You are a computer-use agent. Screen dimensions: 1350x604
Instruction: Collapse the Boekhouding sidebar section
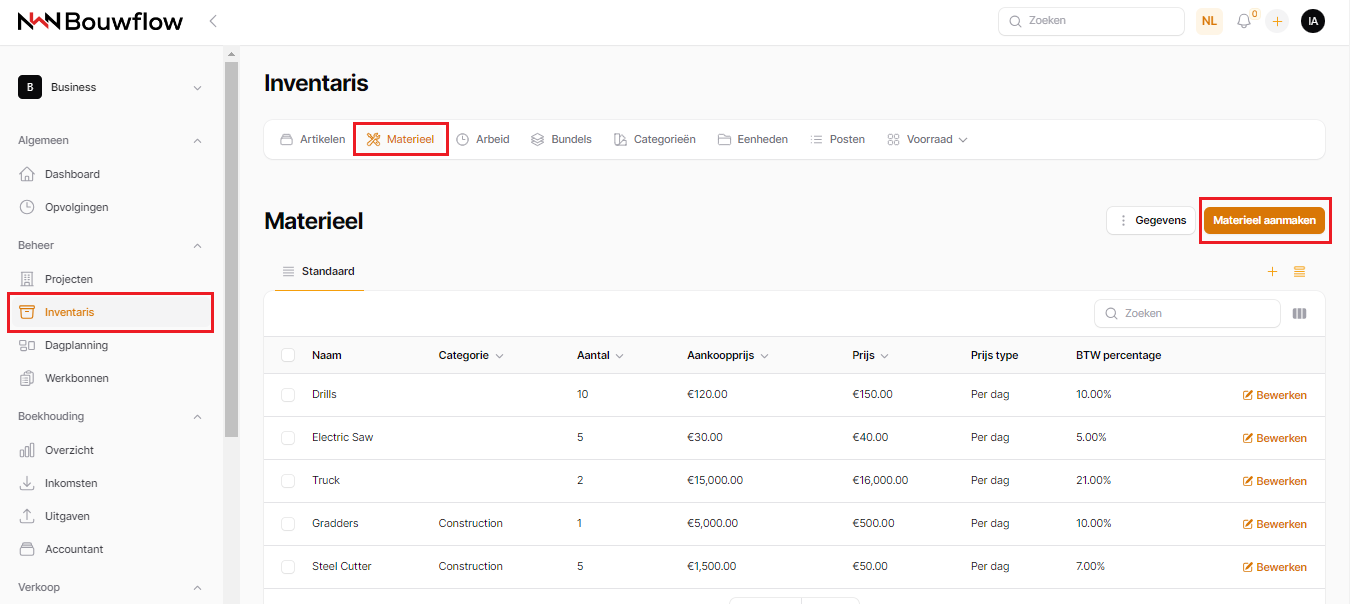point(197,417)
